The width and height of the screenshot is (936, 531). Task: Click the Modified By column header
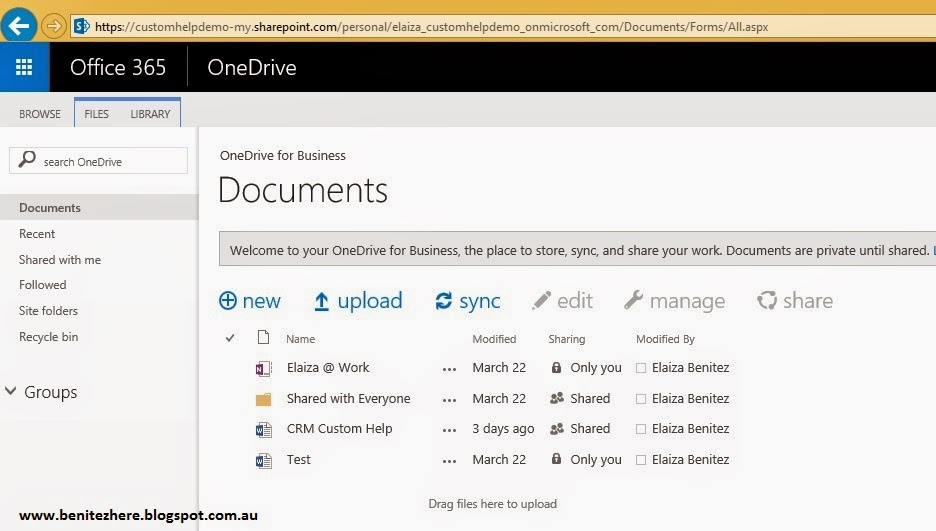click(665, 339)
